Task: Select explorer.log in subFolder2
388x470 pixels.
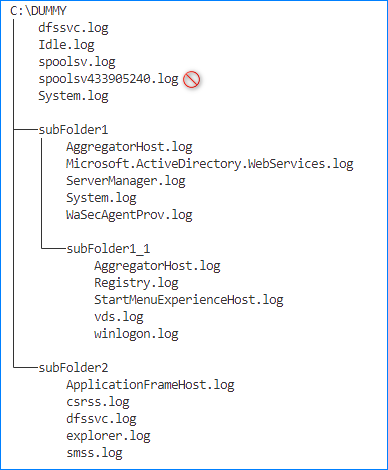Action: point(108,436)
